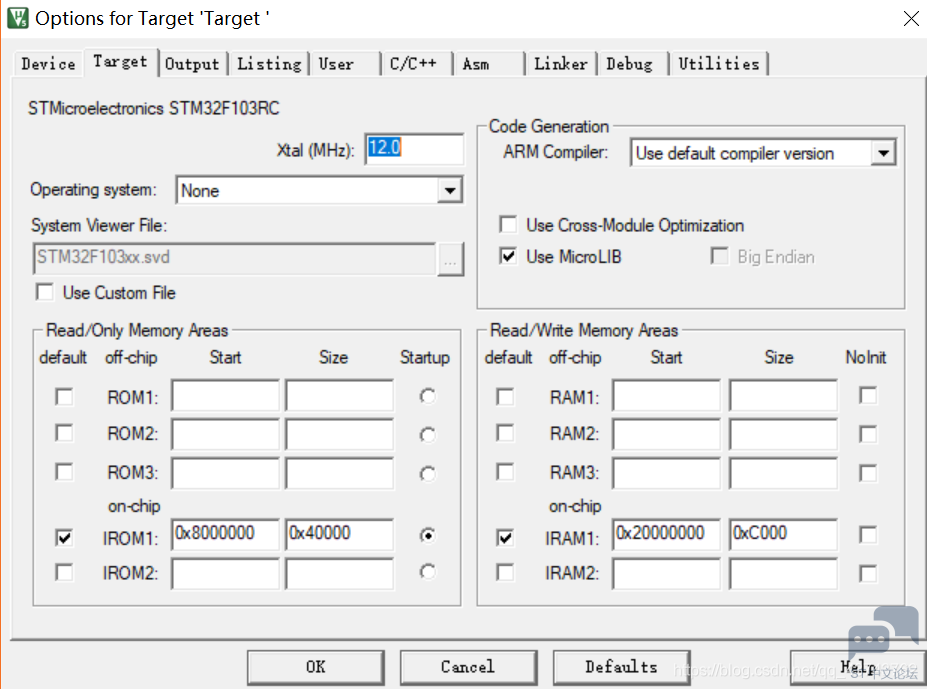Toggle the IRAM1 default checkbox

click(505, 538)
